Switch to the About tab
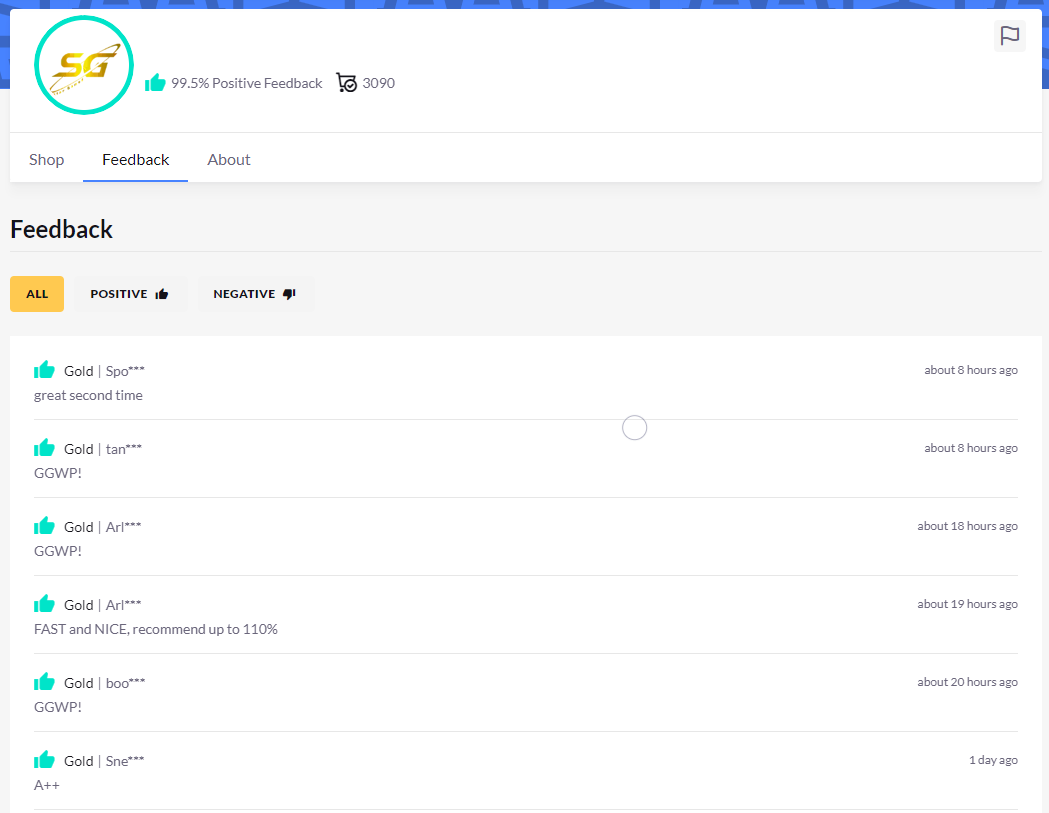 (x=229, y=160)
